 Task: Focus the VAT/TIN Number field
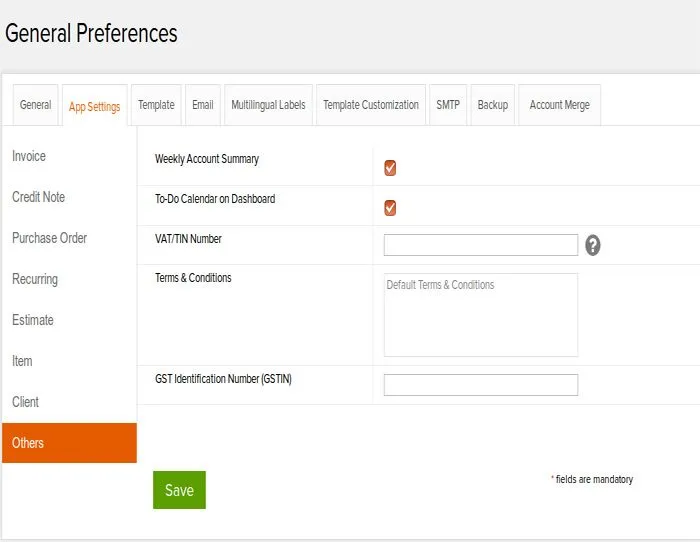[481, 245]
